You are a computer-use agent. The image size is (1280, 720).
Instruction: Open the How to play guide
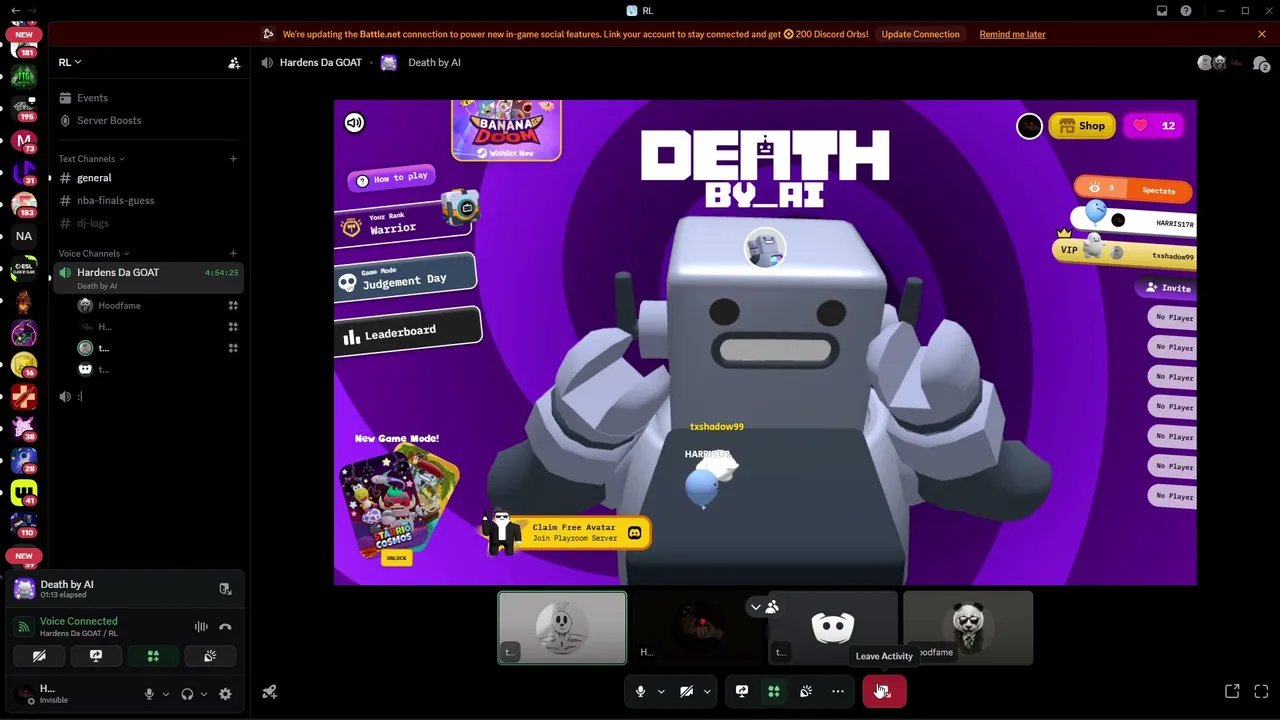[x=391, y=178]
